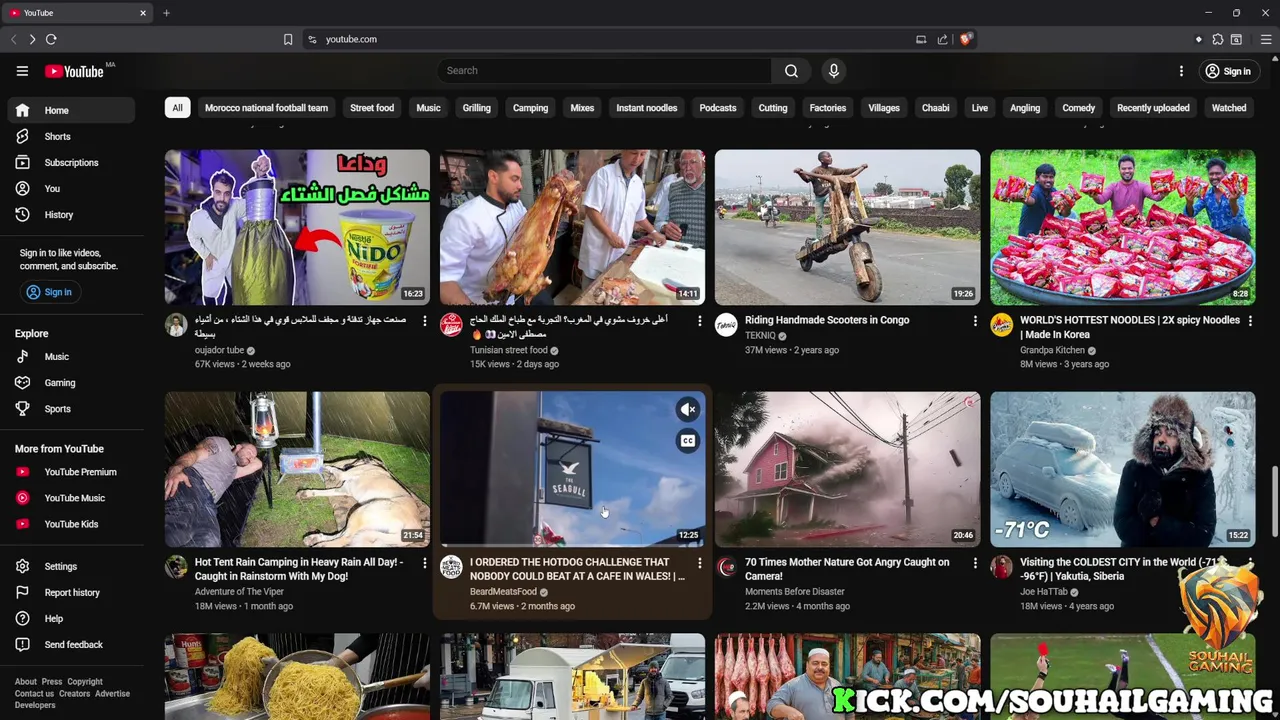Open Help in sidebar
1280x720 pixels.
pyautogui.click(x=70, y=618)
